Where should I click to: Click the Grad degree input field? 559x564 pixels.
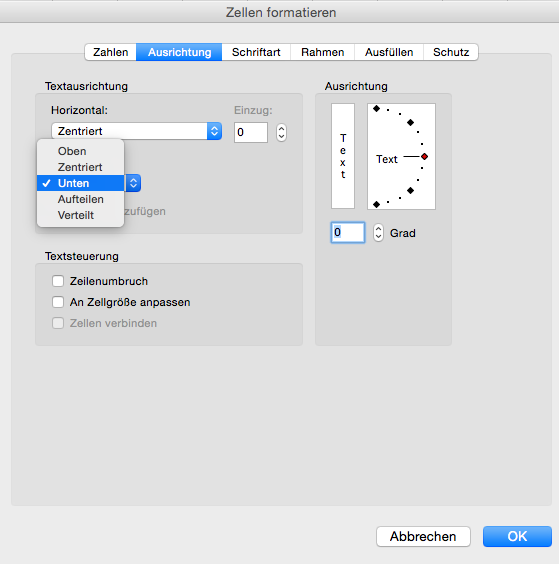348,232
